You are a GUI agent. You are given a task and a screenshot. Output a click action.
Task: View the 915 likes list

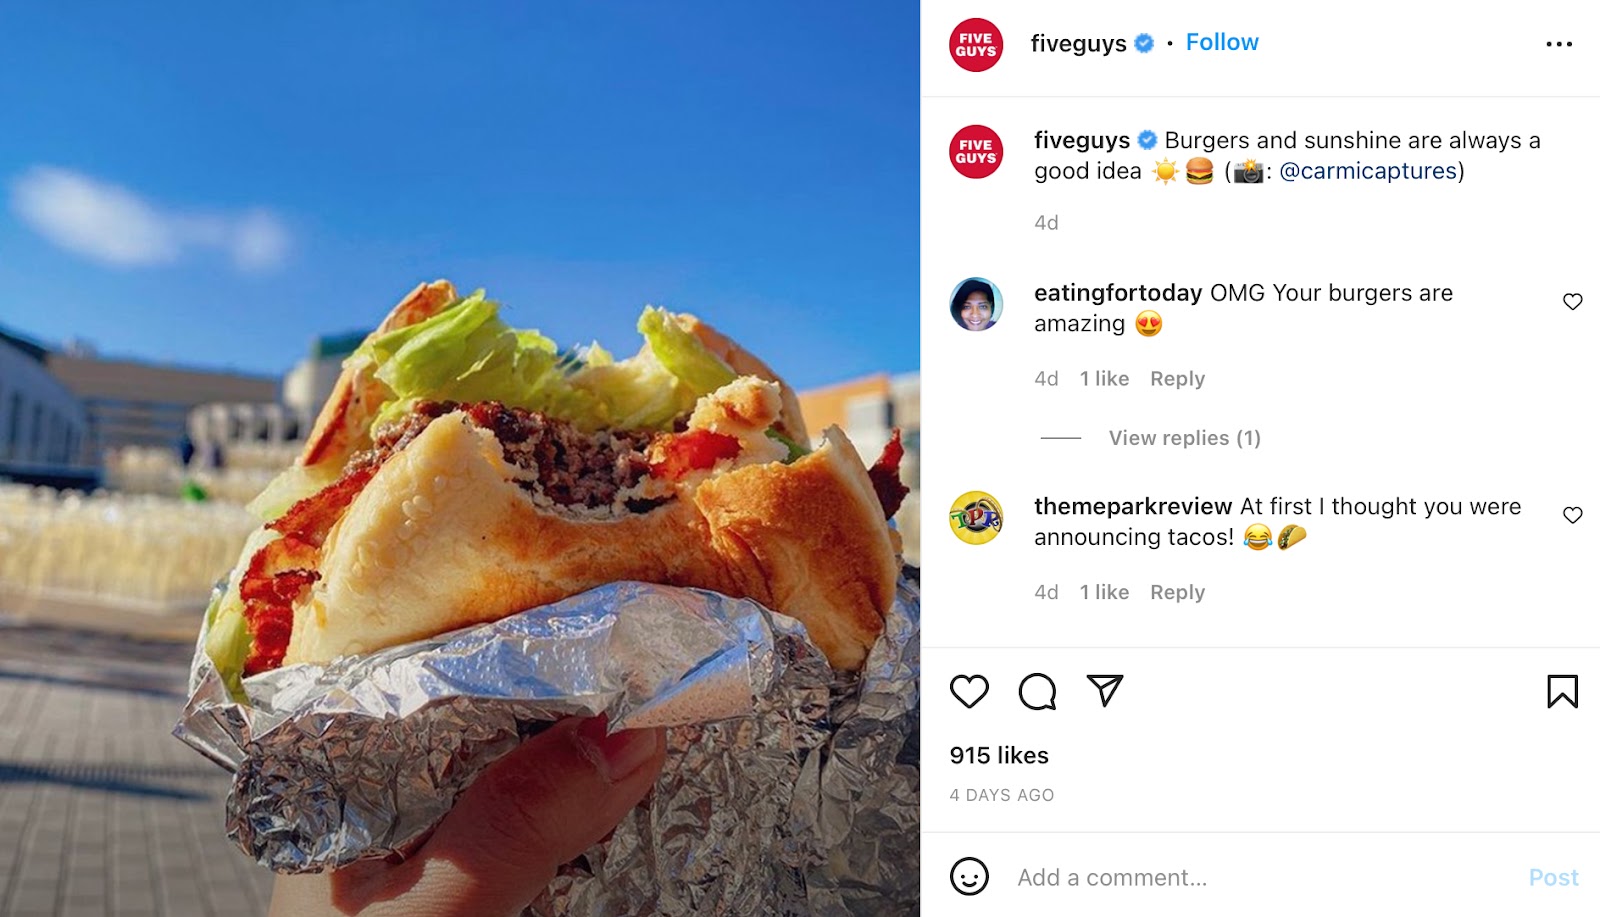(x=999, y=755)
